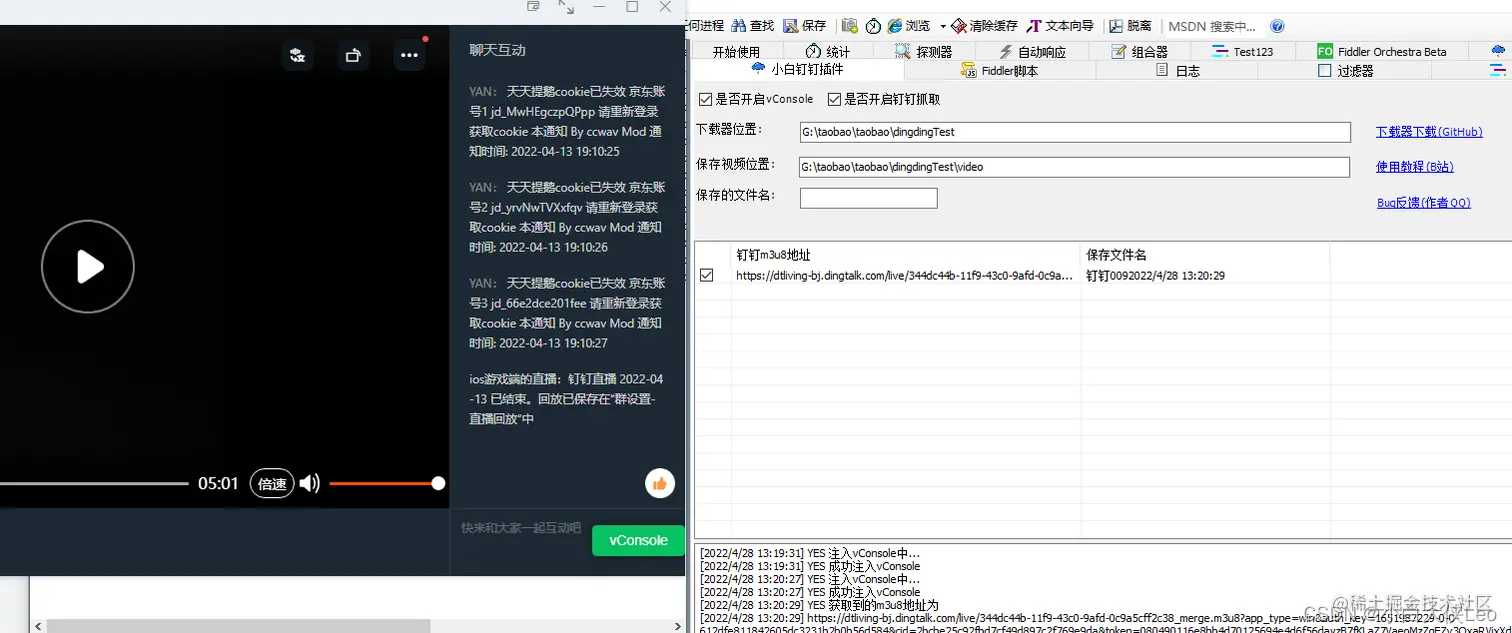The image size is (1512, 633).
Task: Open 文本向导 text wizard tool
Action: [1061, 26]
